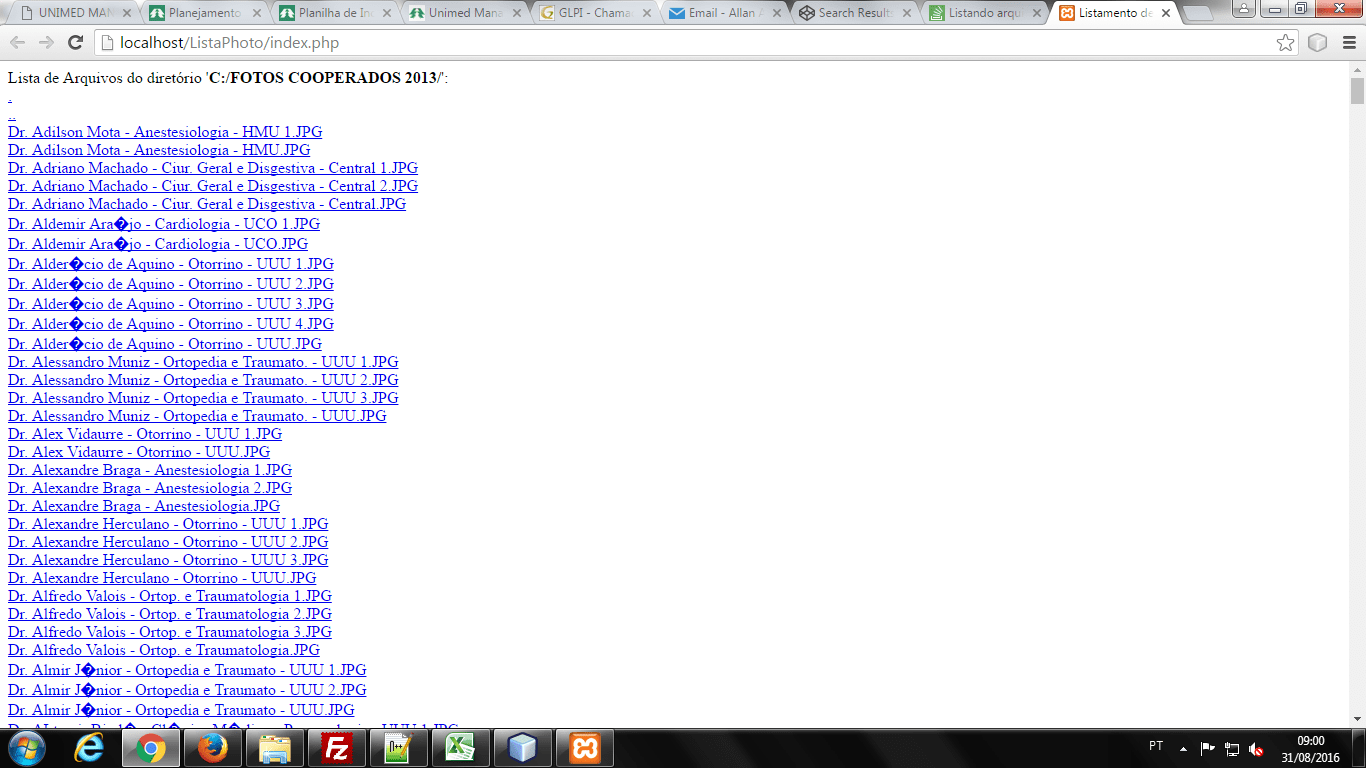
Task: Go back with the browser back arrow
Action: (x=17, y=43)
